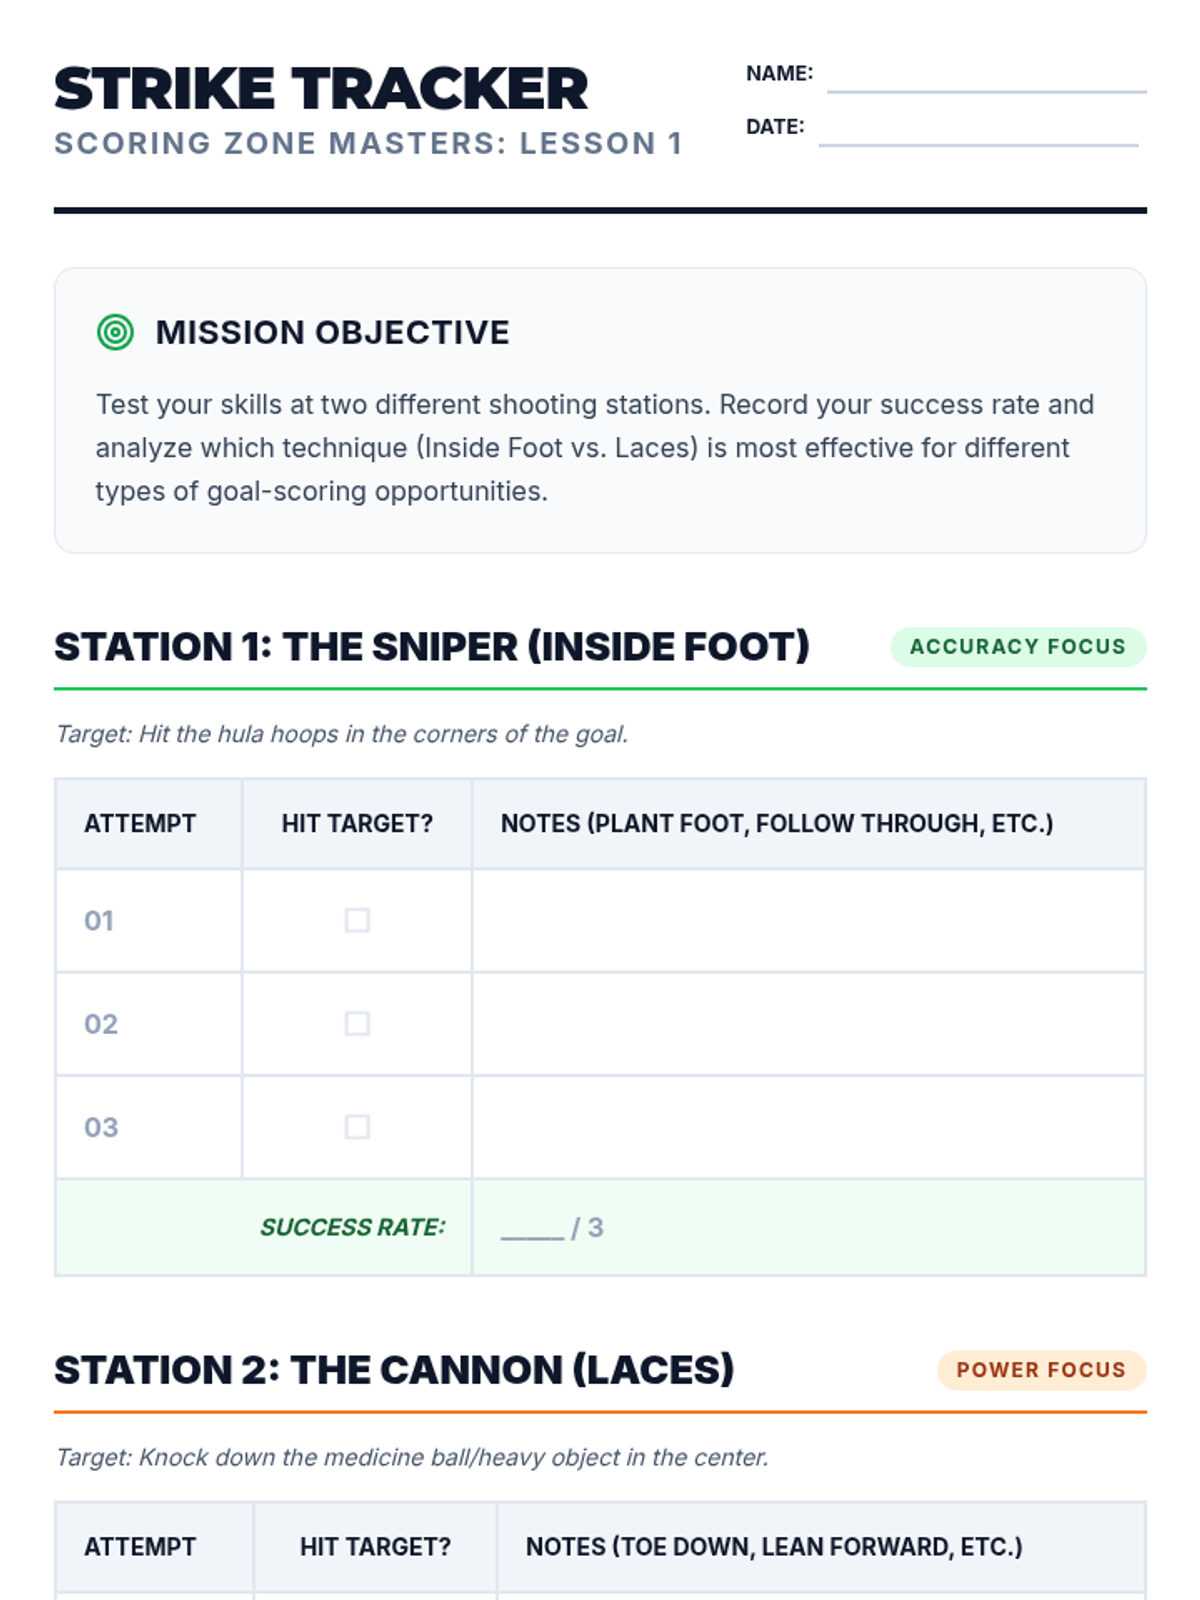
Task: Mark the Hit Target checkbox for attempt 03
Action: click(357, 1127)
